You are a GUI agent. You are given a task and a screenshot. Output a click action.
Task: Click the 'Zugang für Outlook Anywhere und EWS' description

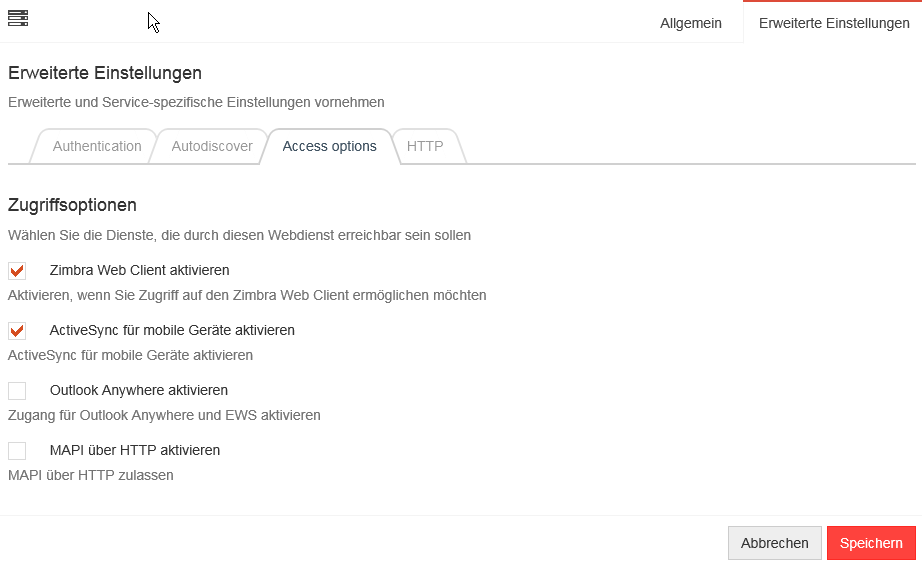coord(164,415)
